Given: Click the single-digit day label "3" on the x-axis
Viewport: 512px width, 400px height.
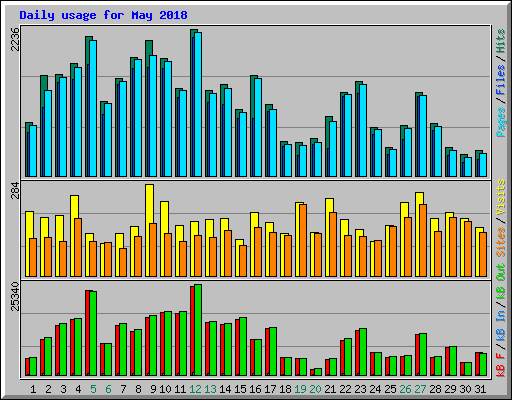Looking at the screenshot, I should [63, 389].
